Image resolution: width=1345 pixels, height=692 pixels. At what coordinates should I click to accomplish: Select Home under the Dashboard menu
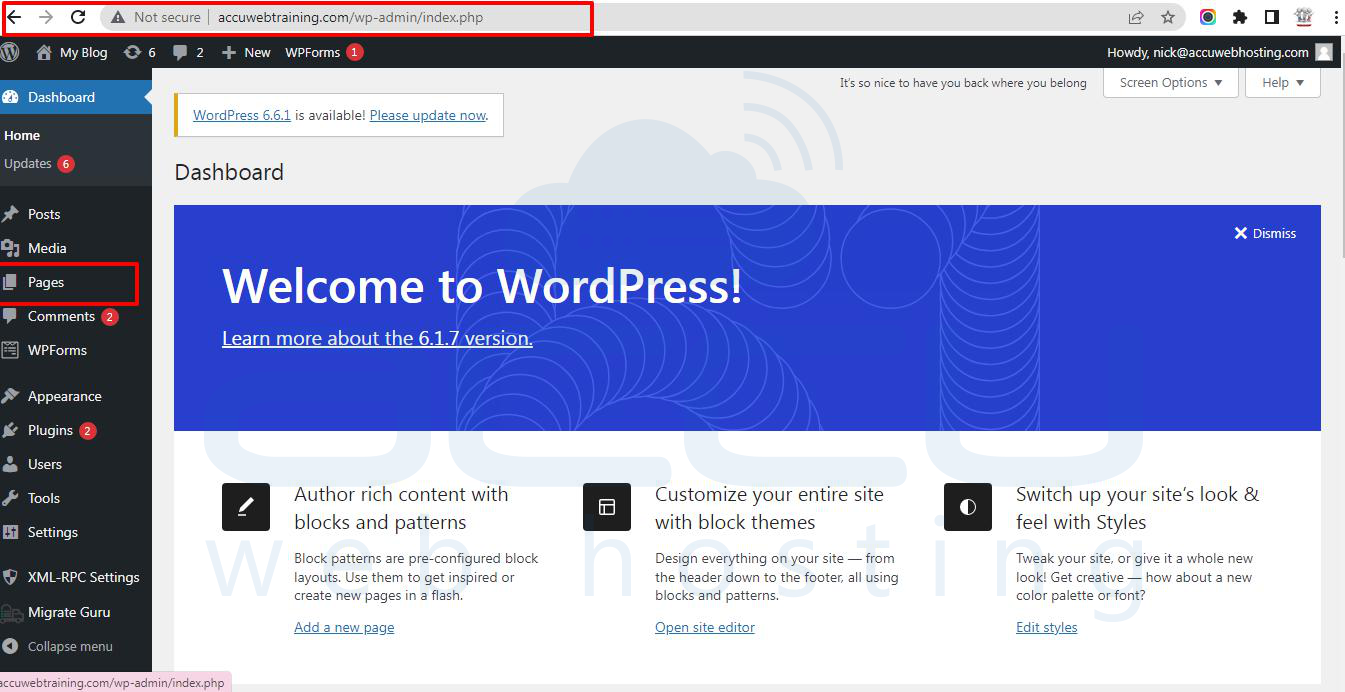click(x=22, y=135)
